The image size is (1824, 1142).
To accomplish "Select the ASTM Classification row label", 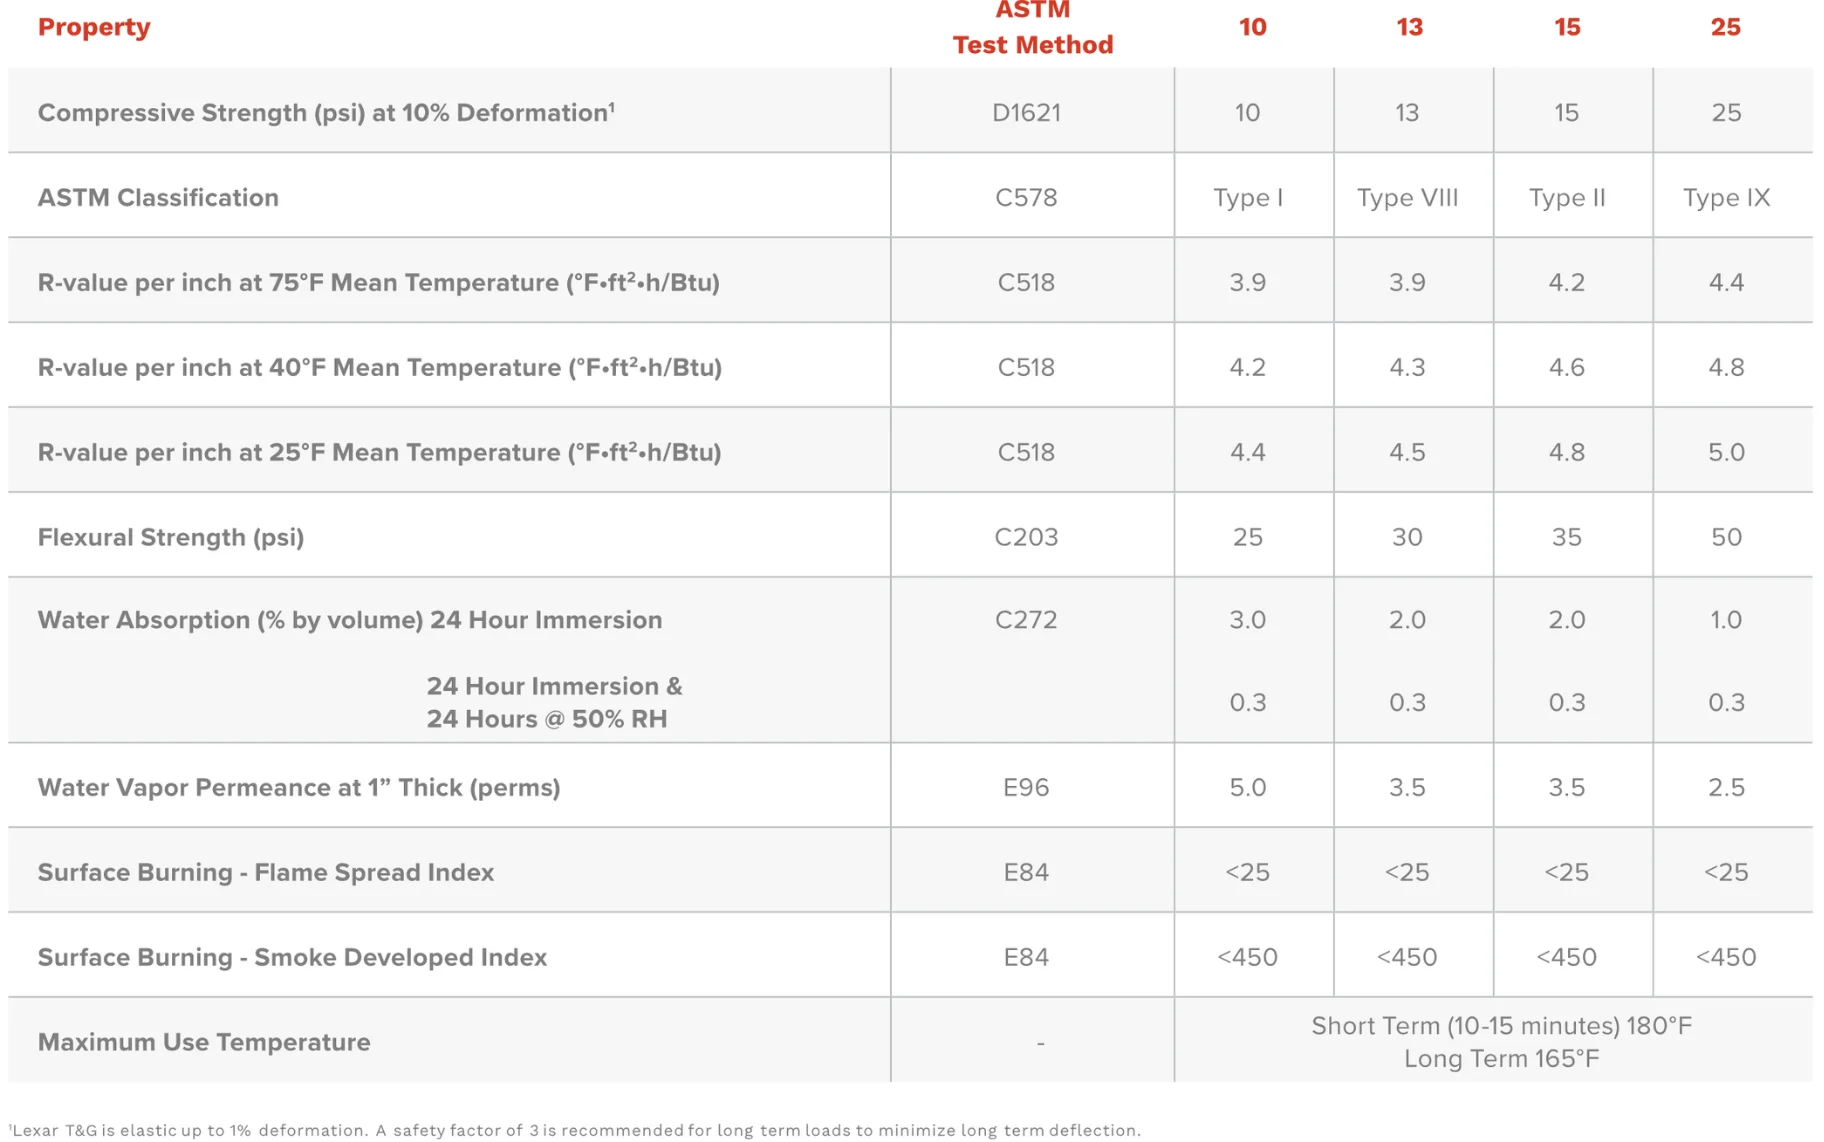I will [158, 198].
